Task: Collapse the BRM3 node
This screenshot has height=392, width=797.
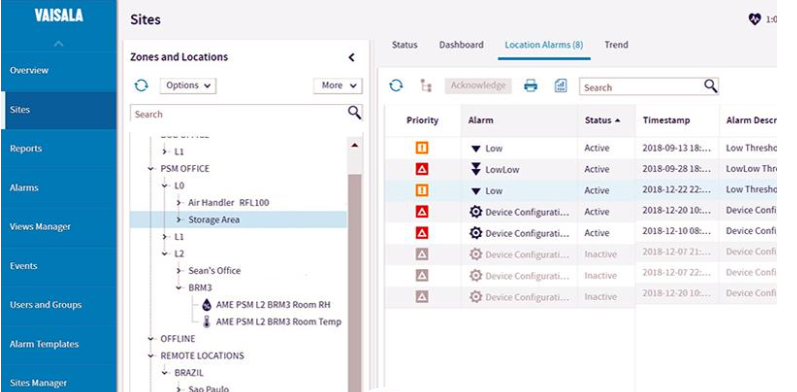Action: pos(179,288)
